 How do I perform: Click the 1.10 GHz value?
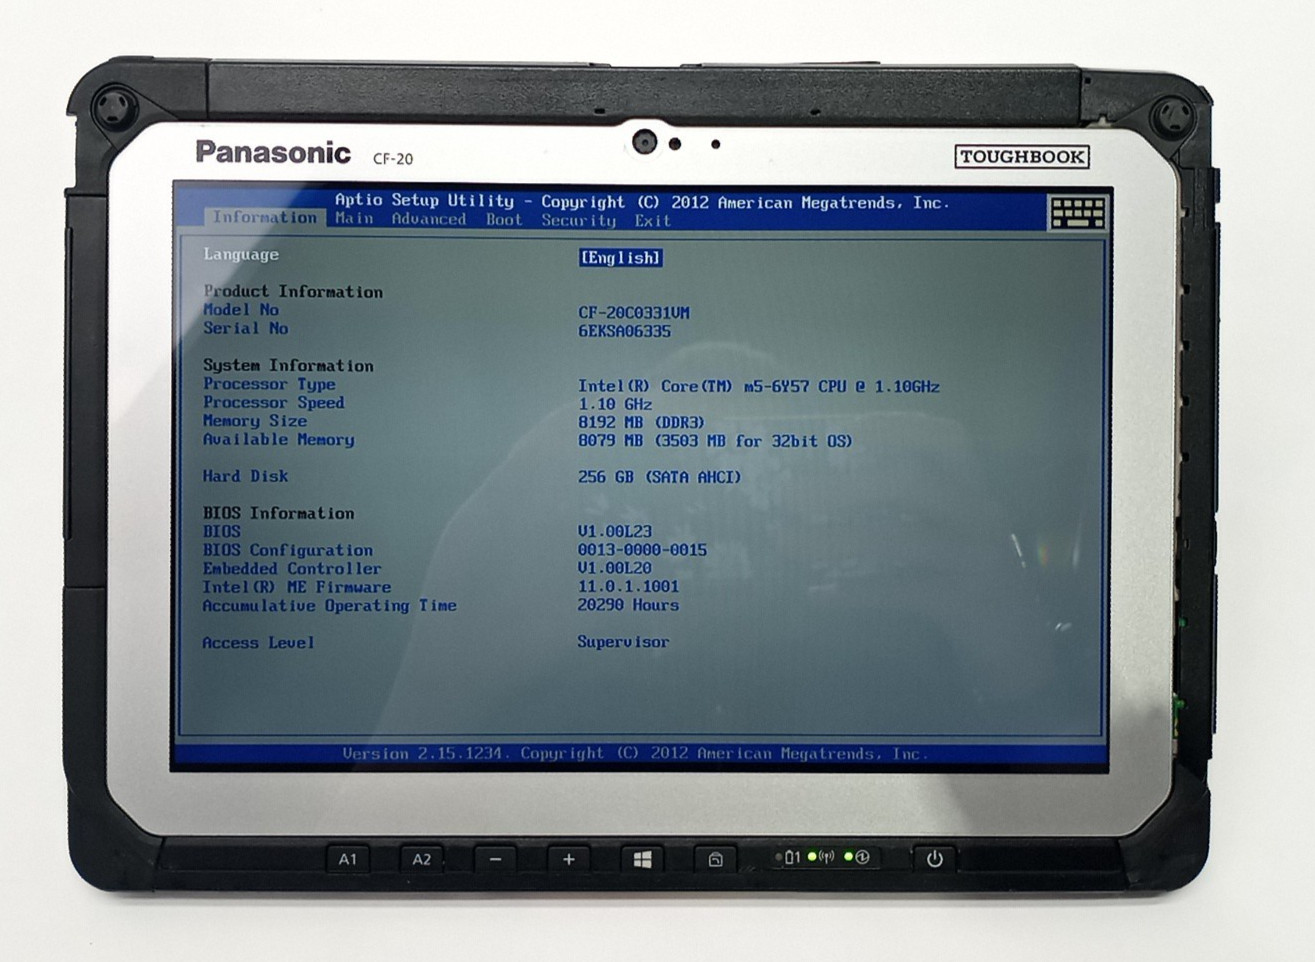click(615, 404)
